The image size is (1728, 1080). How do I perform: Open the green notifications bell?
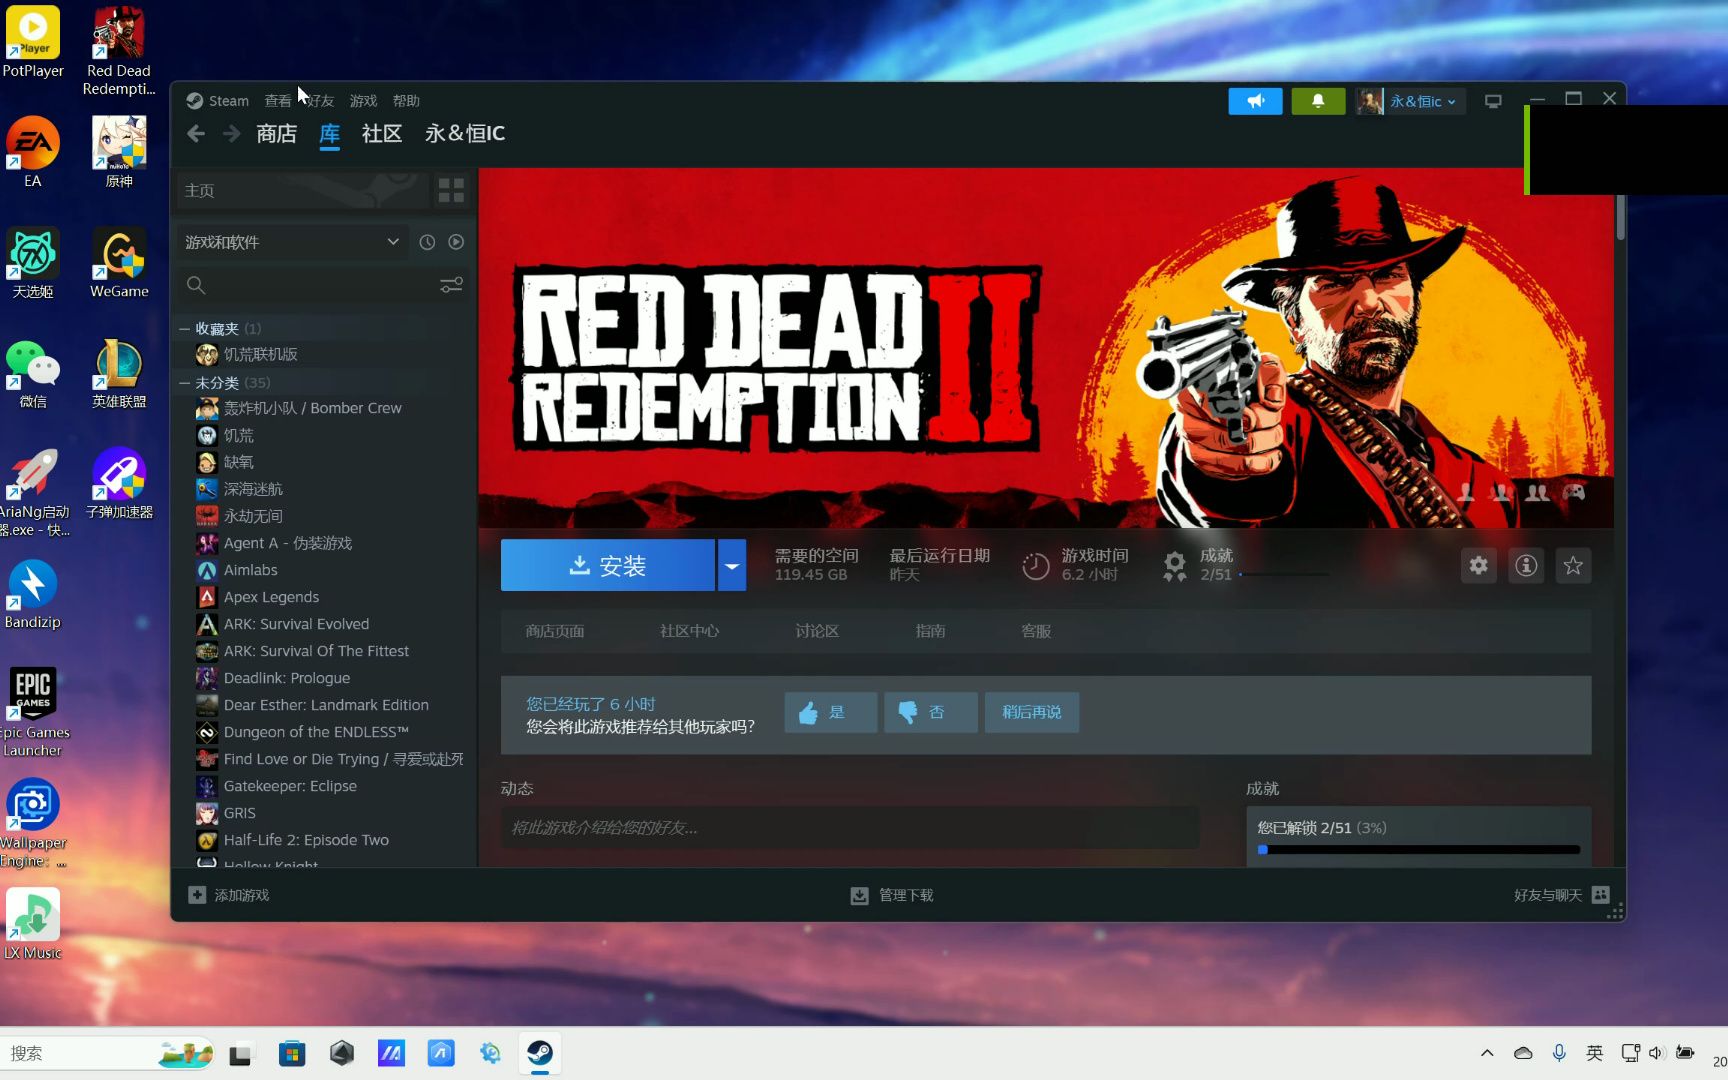(1318, 101)
